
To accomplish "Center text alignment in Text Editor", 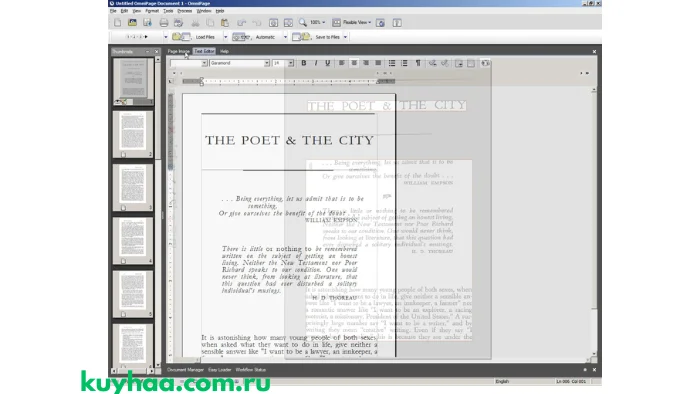I will point(354,63).
